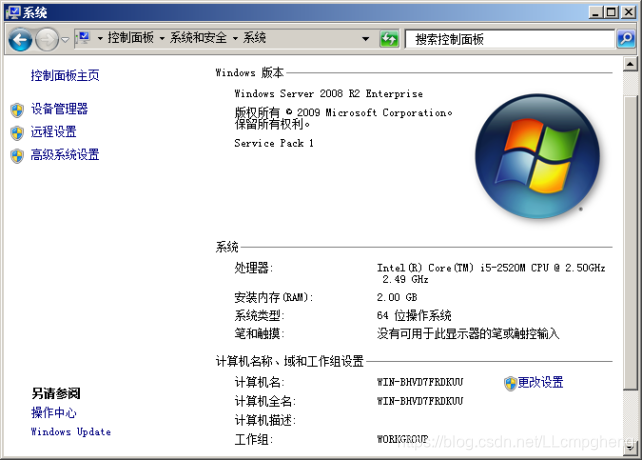This screenshot has height=460, width=643.
Task: Click scrollbar down arrow
Action: 630,448
